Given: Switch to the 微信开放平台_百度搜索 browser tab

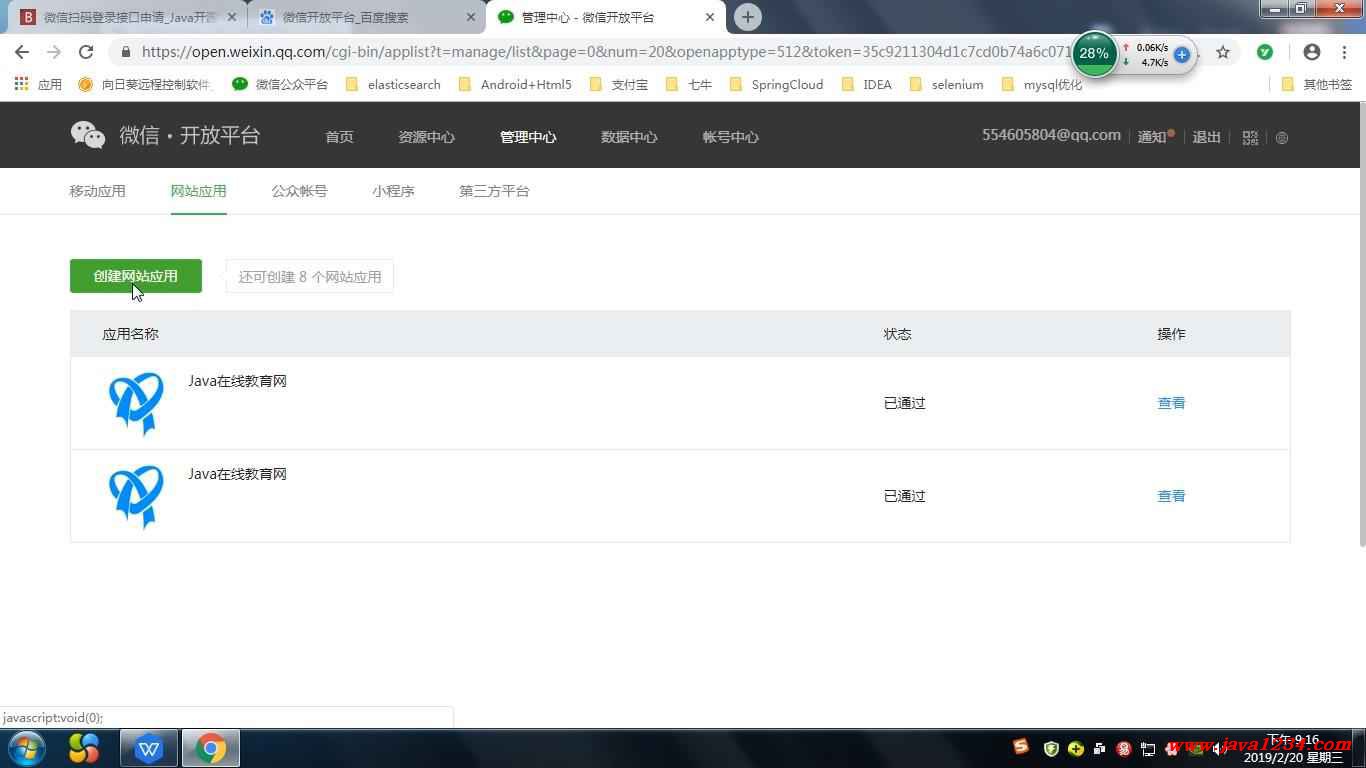Looking at the screenshot, I should [x=365, y=17].
